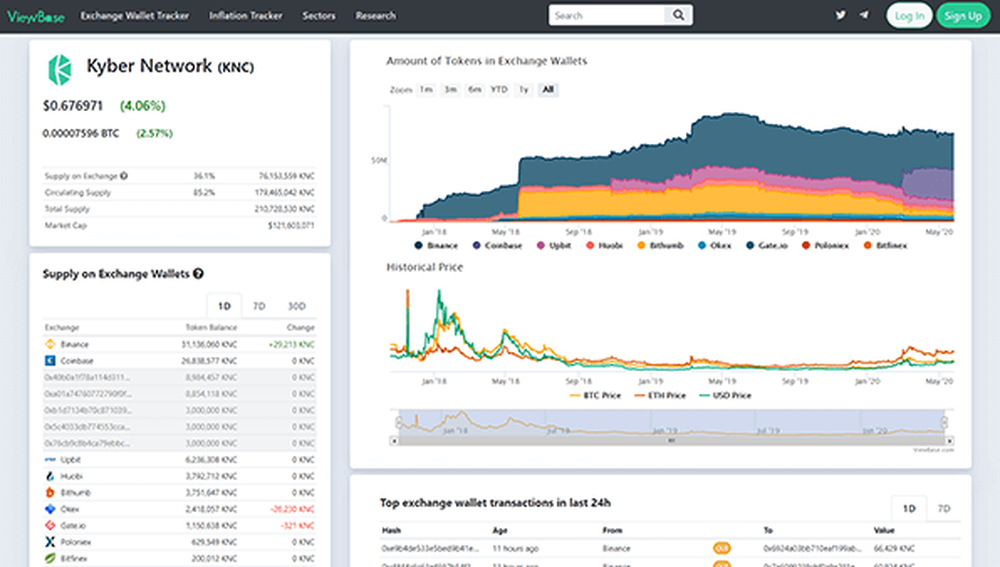
Task: Select 1D tab in top transactions panel
Action: 909,508
